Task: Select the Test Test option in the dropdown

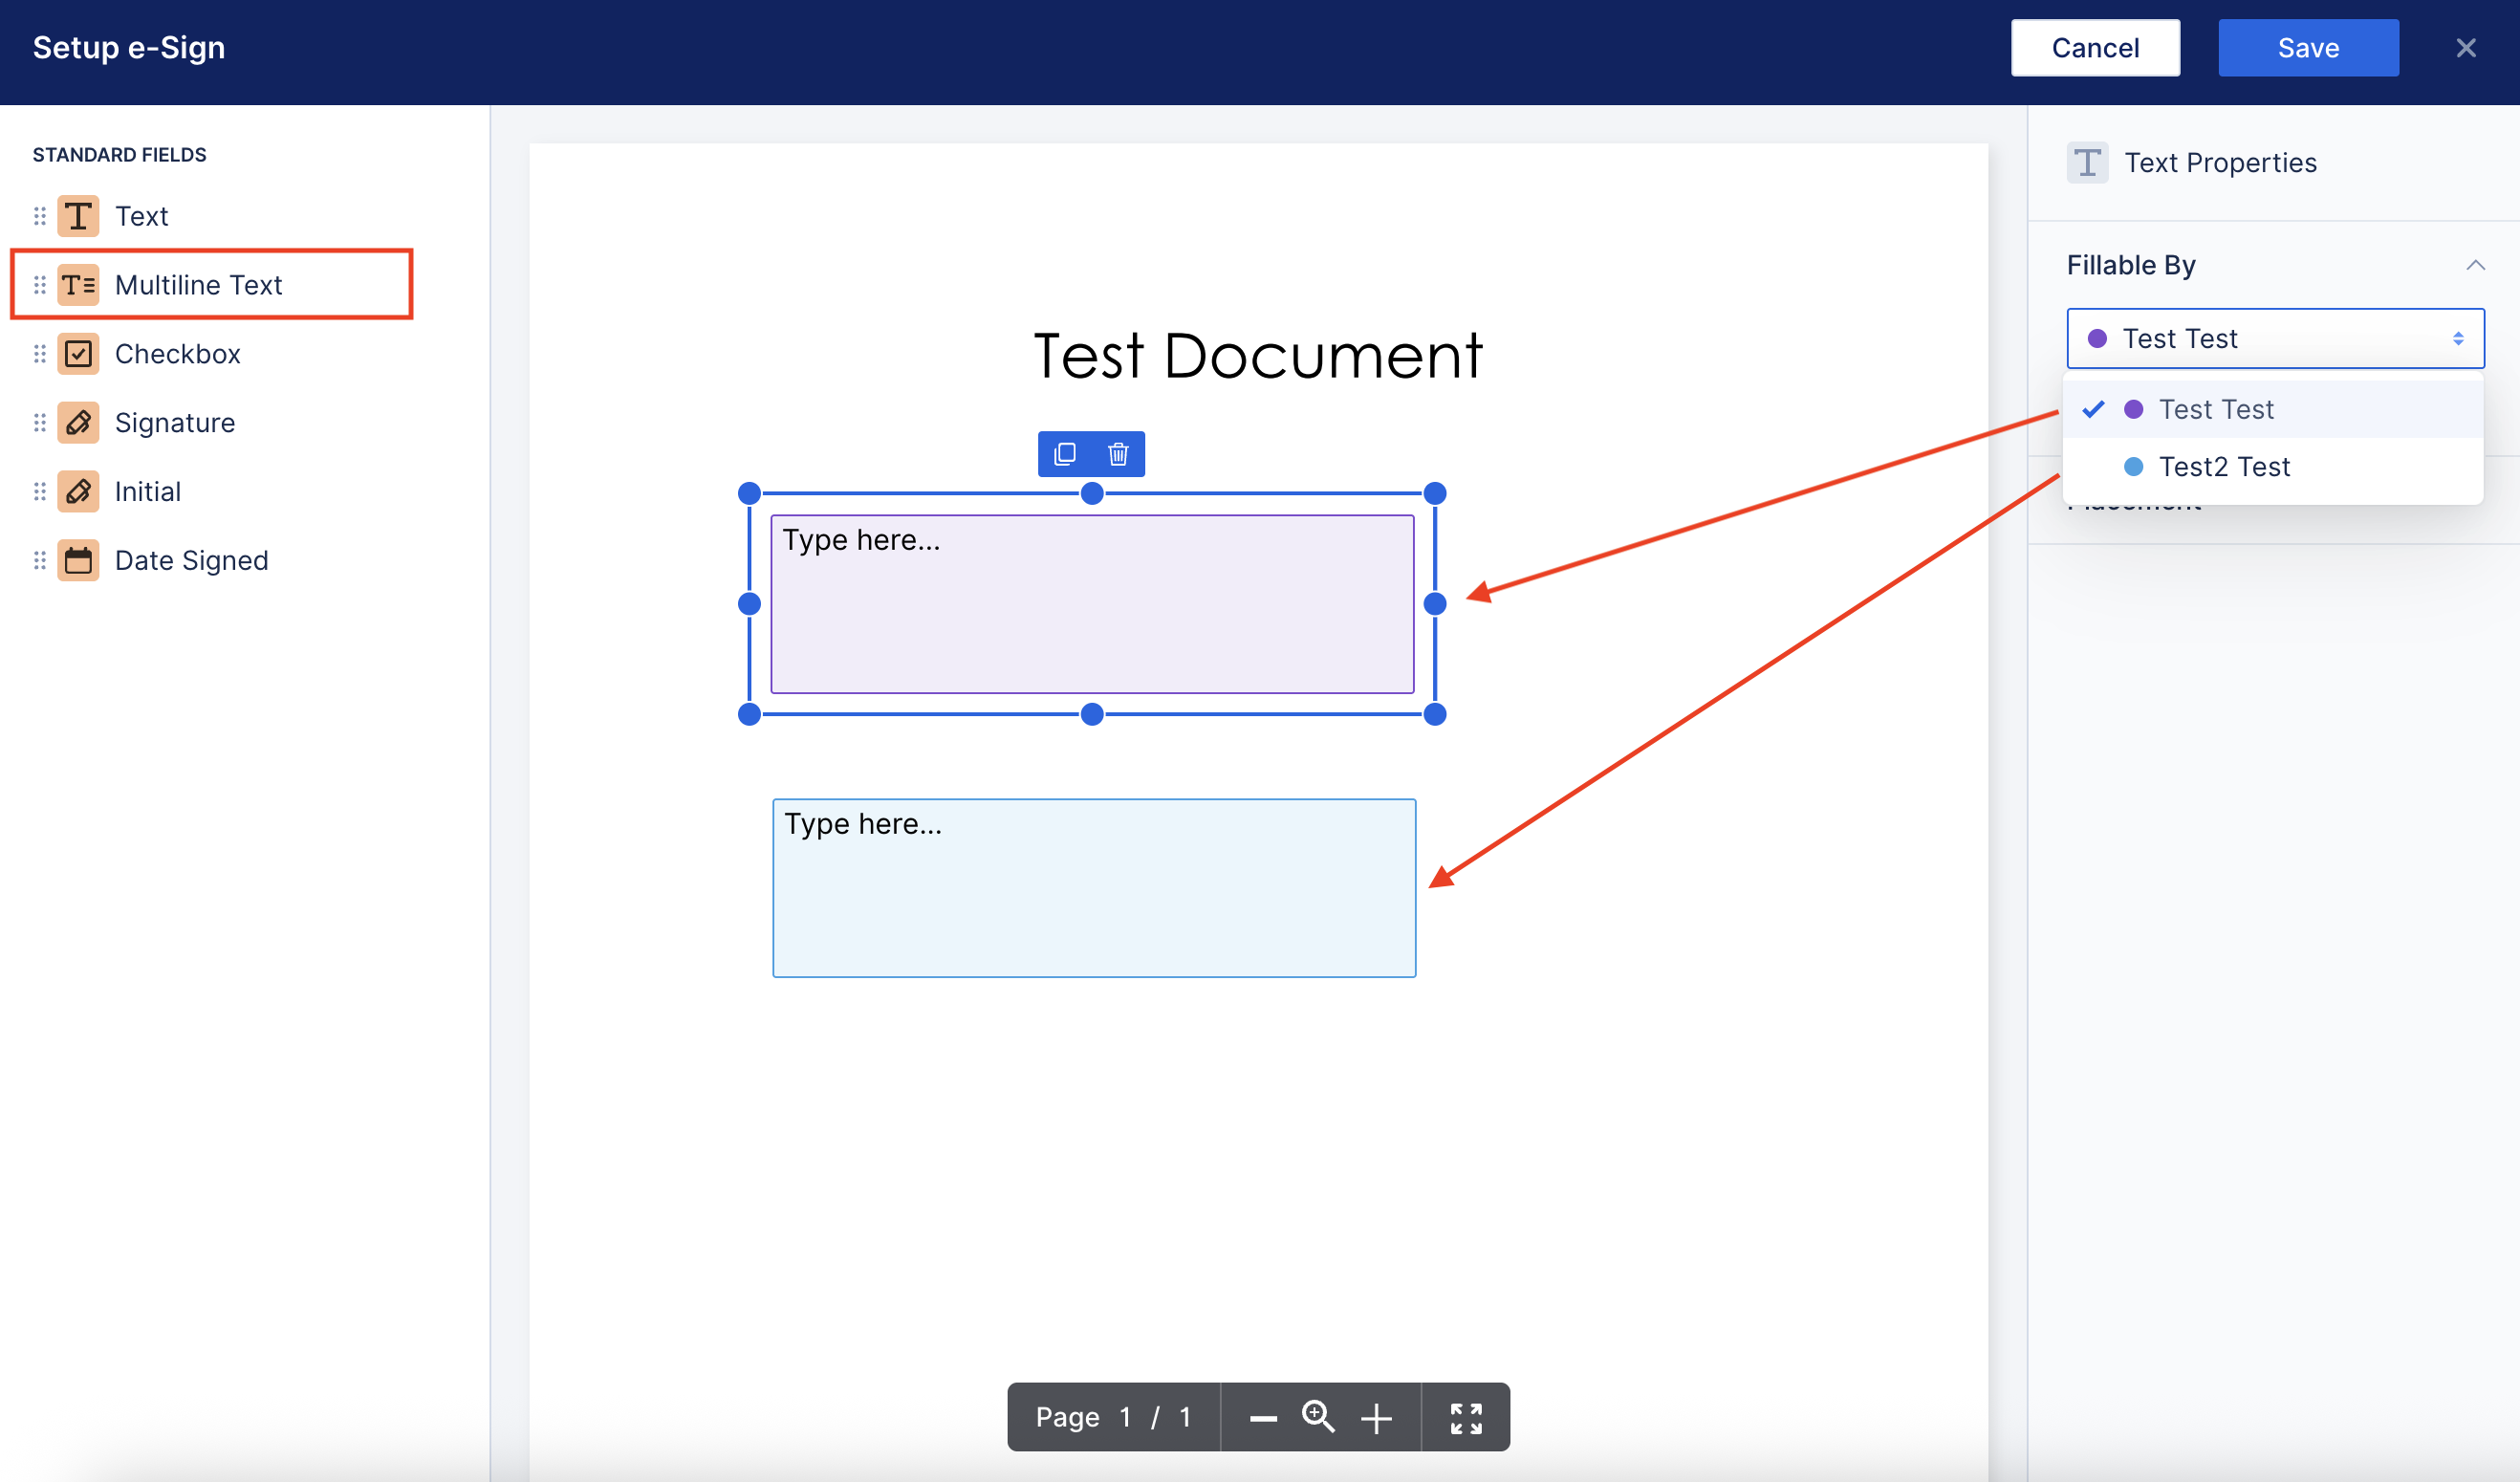Action: click(x=2215, y=409)
